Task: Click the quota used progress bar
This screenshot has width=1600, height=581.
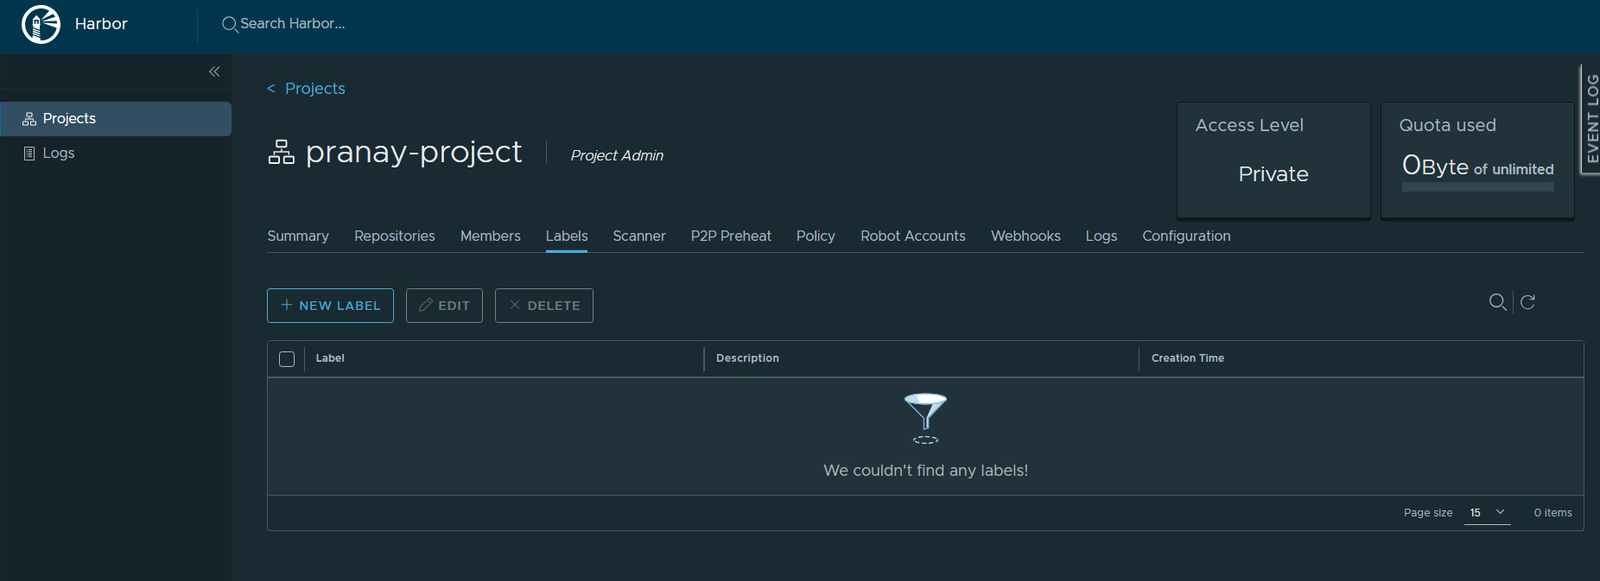Action: 1478,187
